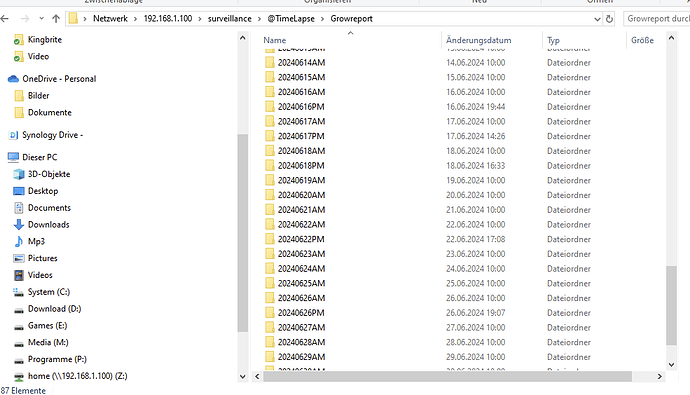Select folder icon of 20240618PM
The height and width of the screenshot is (395, 690).
[x=270, y=165]
